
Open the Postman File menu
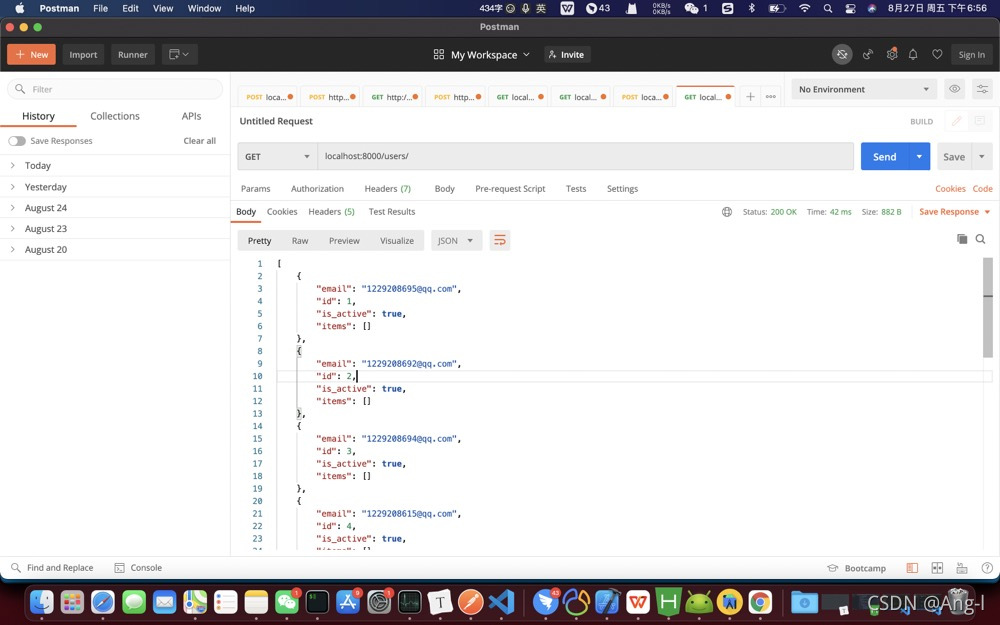pyautogui.click(x=100, y=8)
